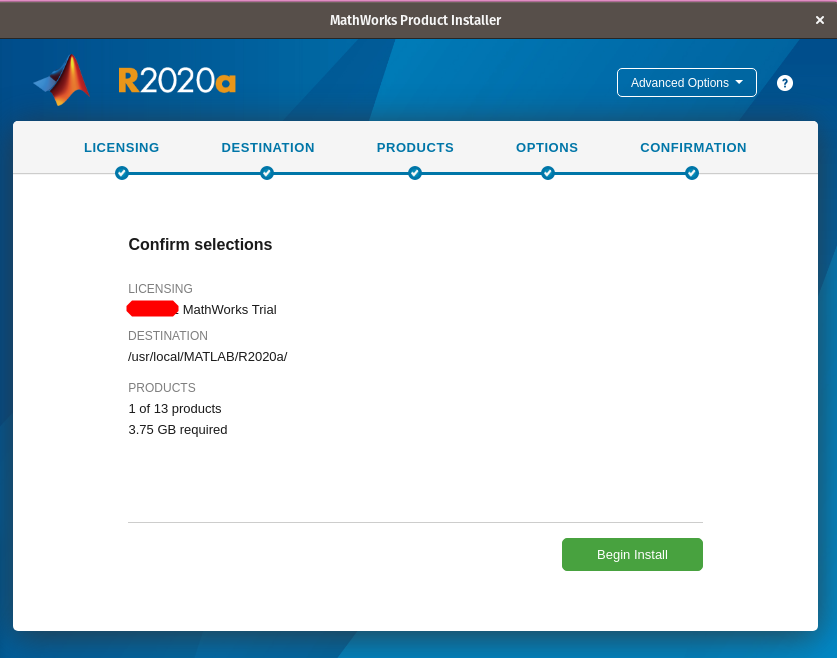Select the CONFIRMATION tab
This screenshot has height=658, width=837.
point(693,148)
